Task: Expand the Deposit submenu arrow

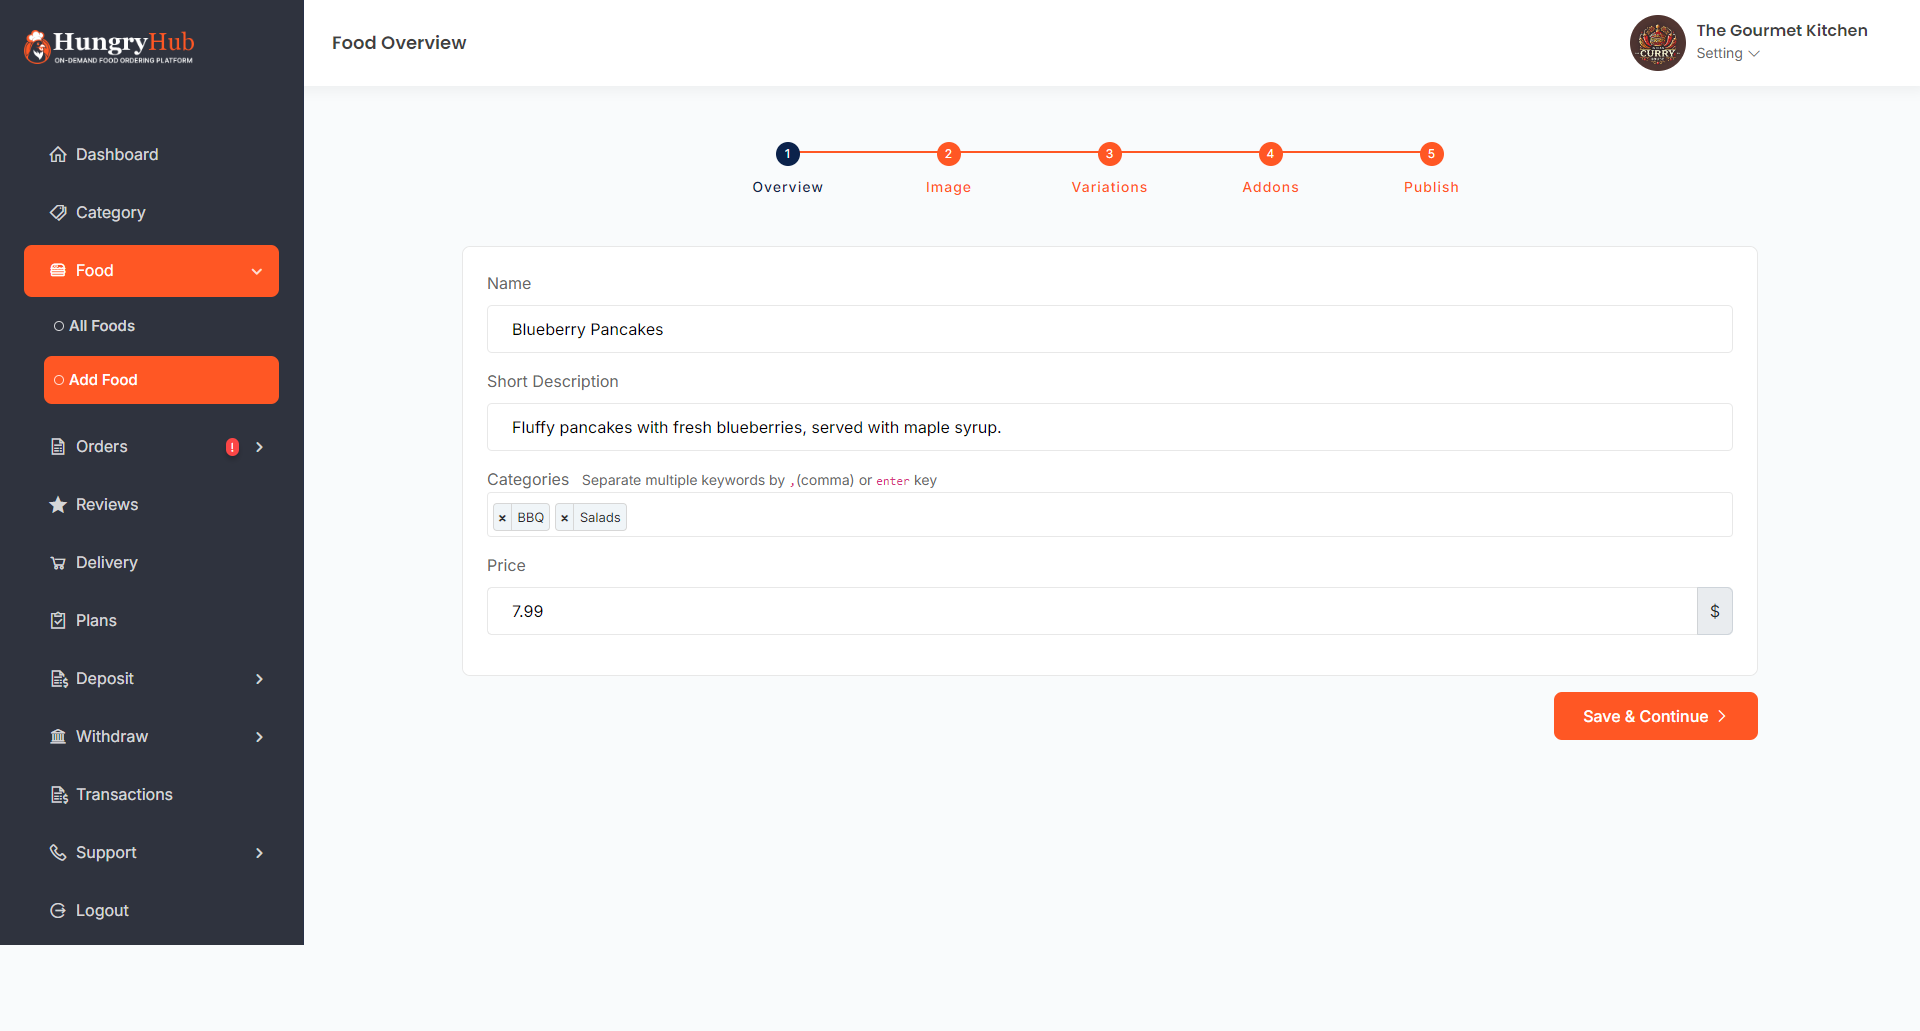Action: tap(259, 679)
